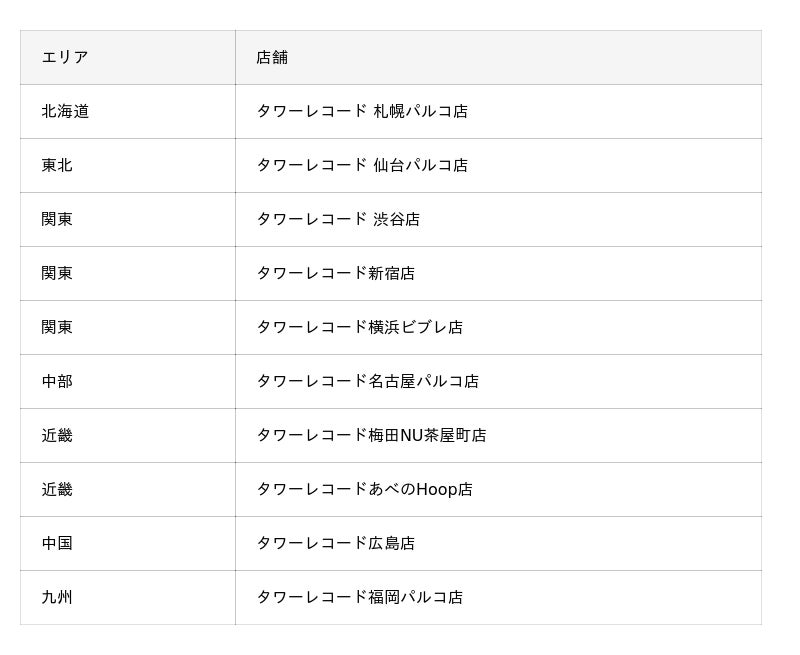Click タワーレコード 札幌パルコ店 store entry
The image size is (800, 655).
[x=362, y=111]
